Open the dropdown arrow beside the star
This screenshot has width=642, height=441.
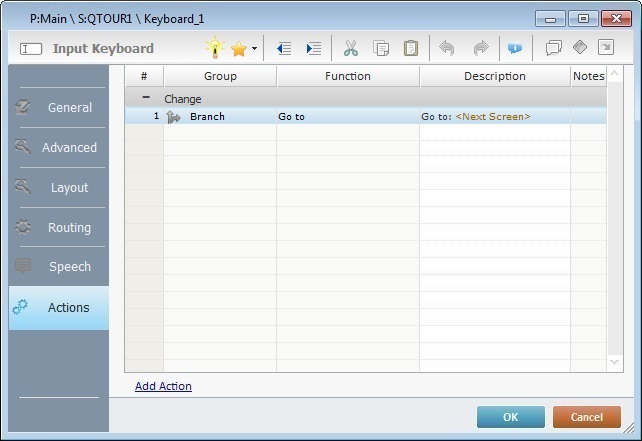(x=254, y=48)
